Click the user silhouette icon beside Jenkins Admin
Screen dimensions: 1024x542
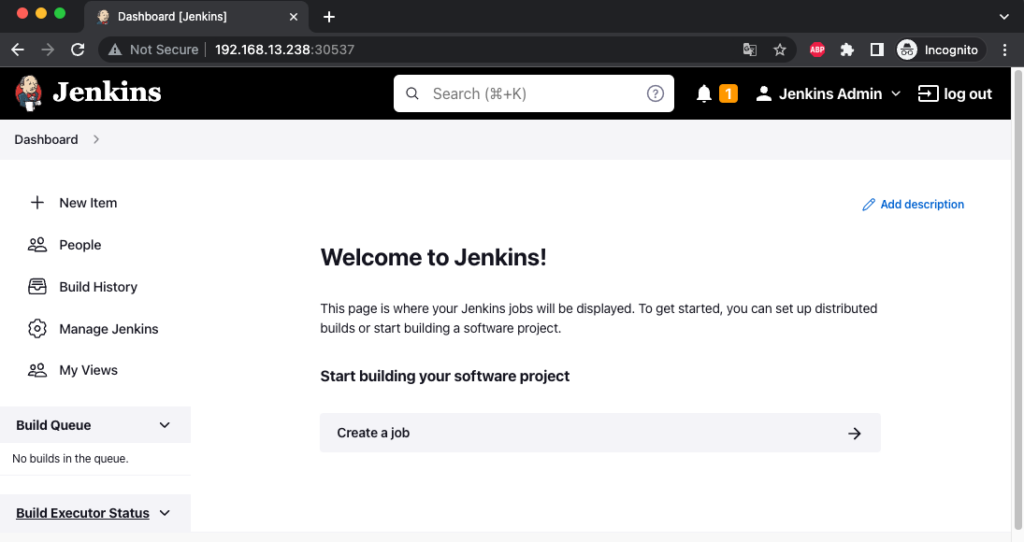pos(763,93)
